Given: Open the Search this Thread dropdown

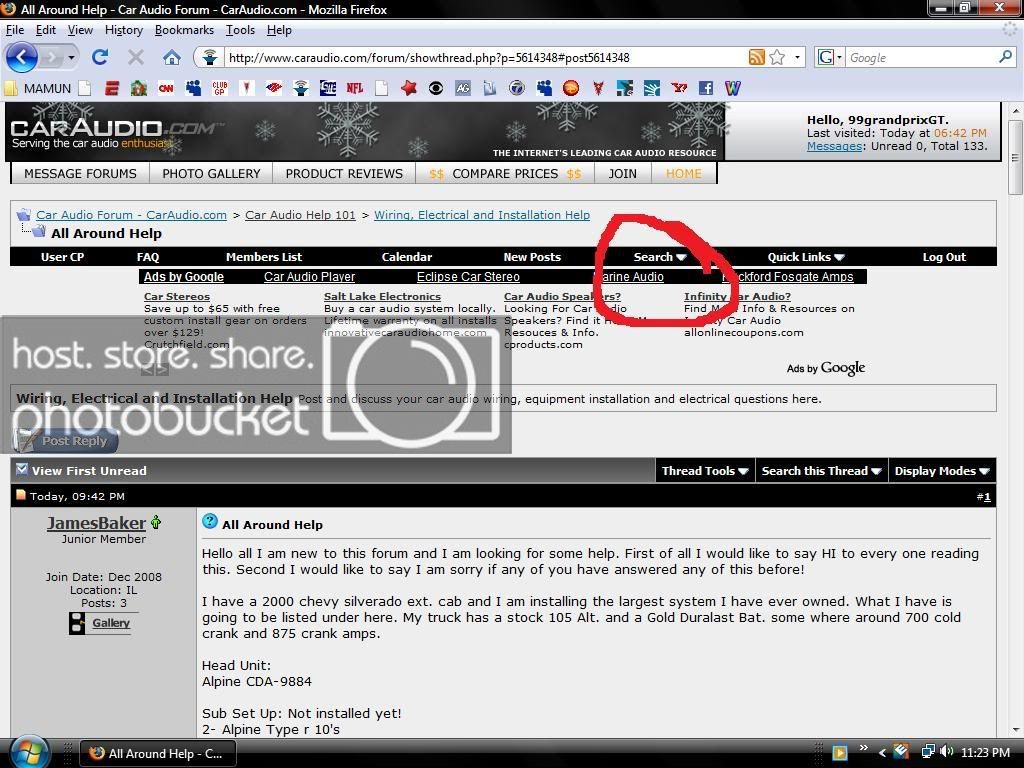Looking at the screenshot, I should (x=822, y=471).
